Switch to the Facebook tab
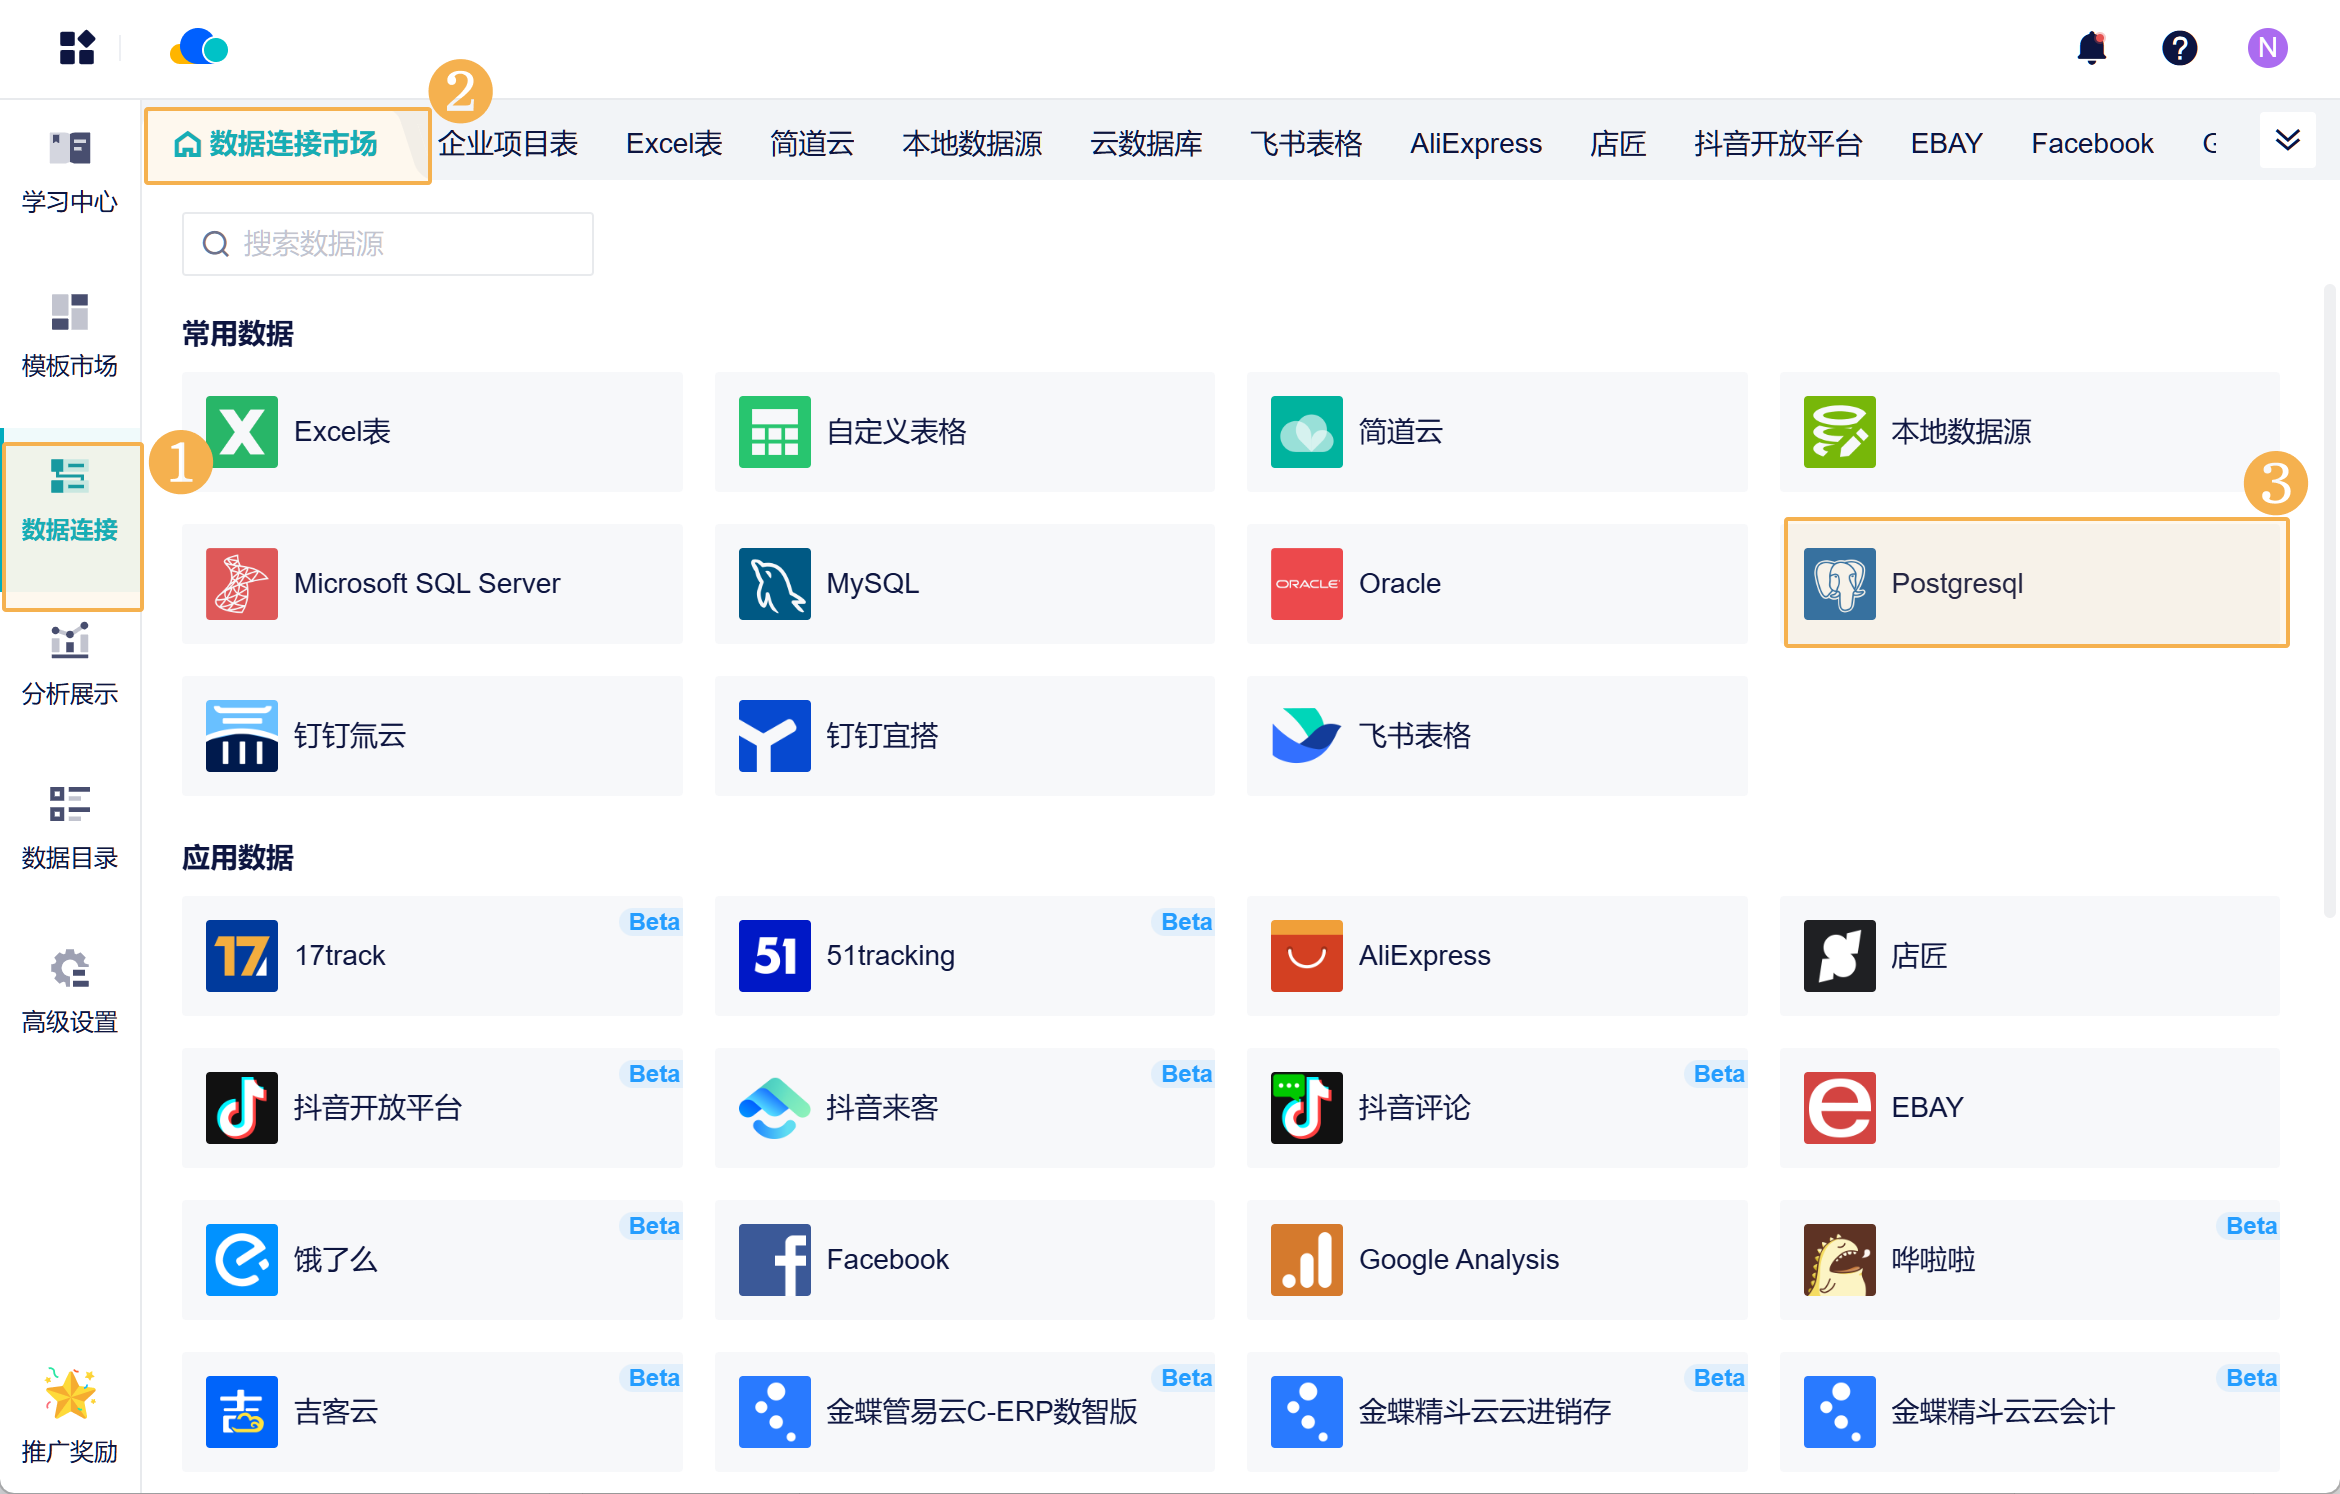Screen dimensions: 2340x1494 coord(2092,144)
